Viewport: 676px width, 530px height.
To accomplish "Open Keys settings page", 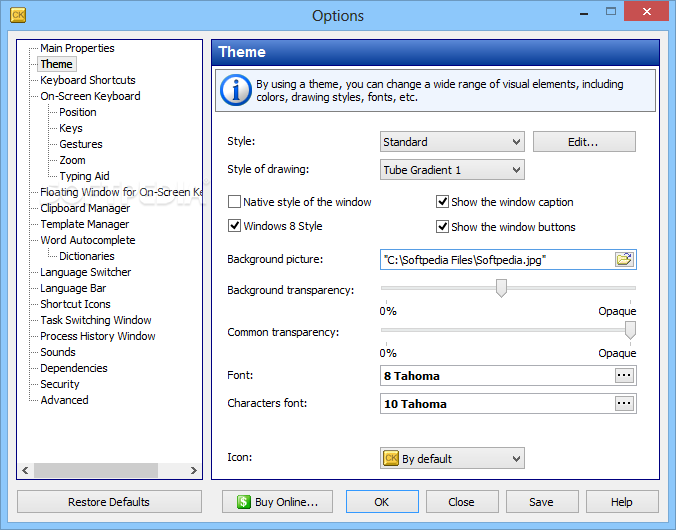I will (71, 128).
